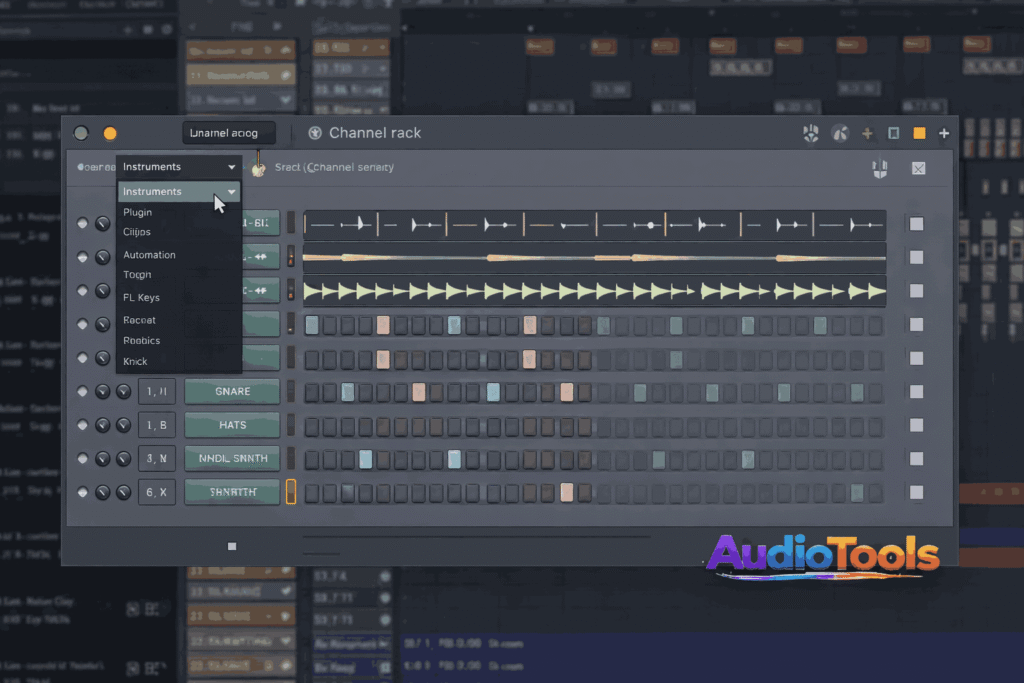Screen dimensions: 1024x683
Task: Enable the selector checkbox for the HATS channel
Action: point(917,425)
